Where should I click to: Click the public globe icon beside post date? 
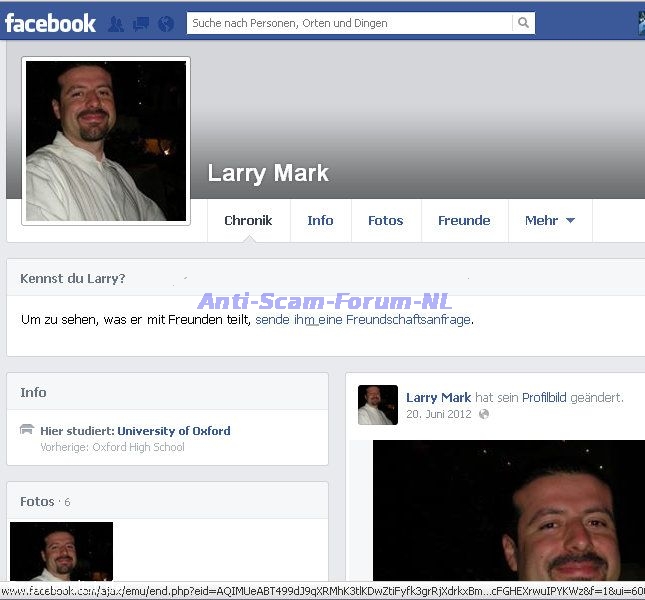[484, 414]
